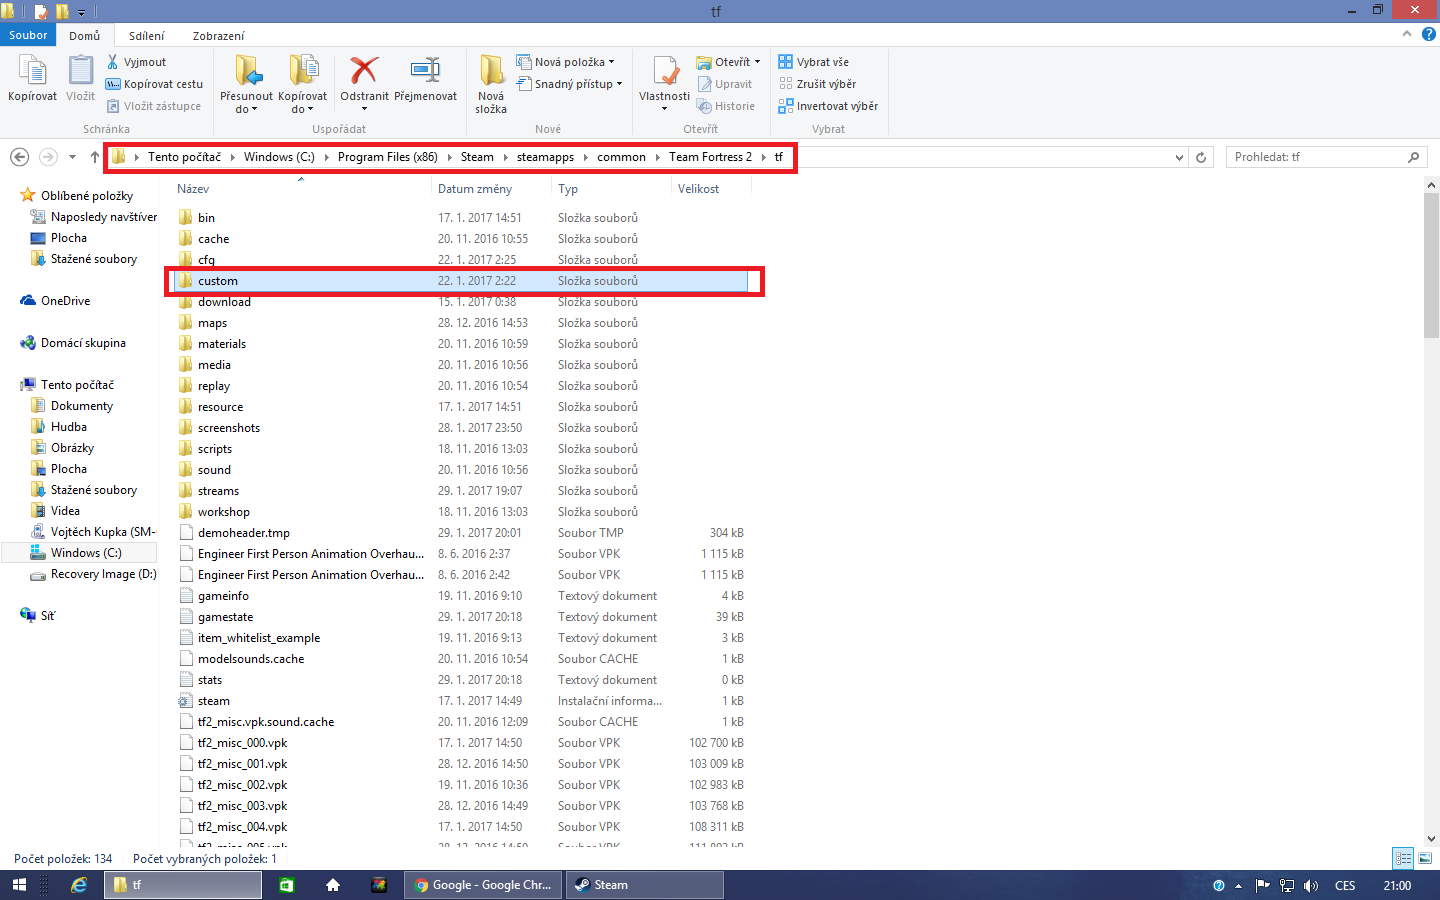Sort by Datum změny column header

pos(475,189)
